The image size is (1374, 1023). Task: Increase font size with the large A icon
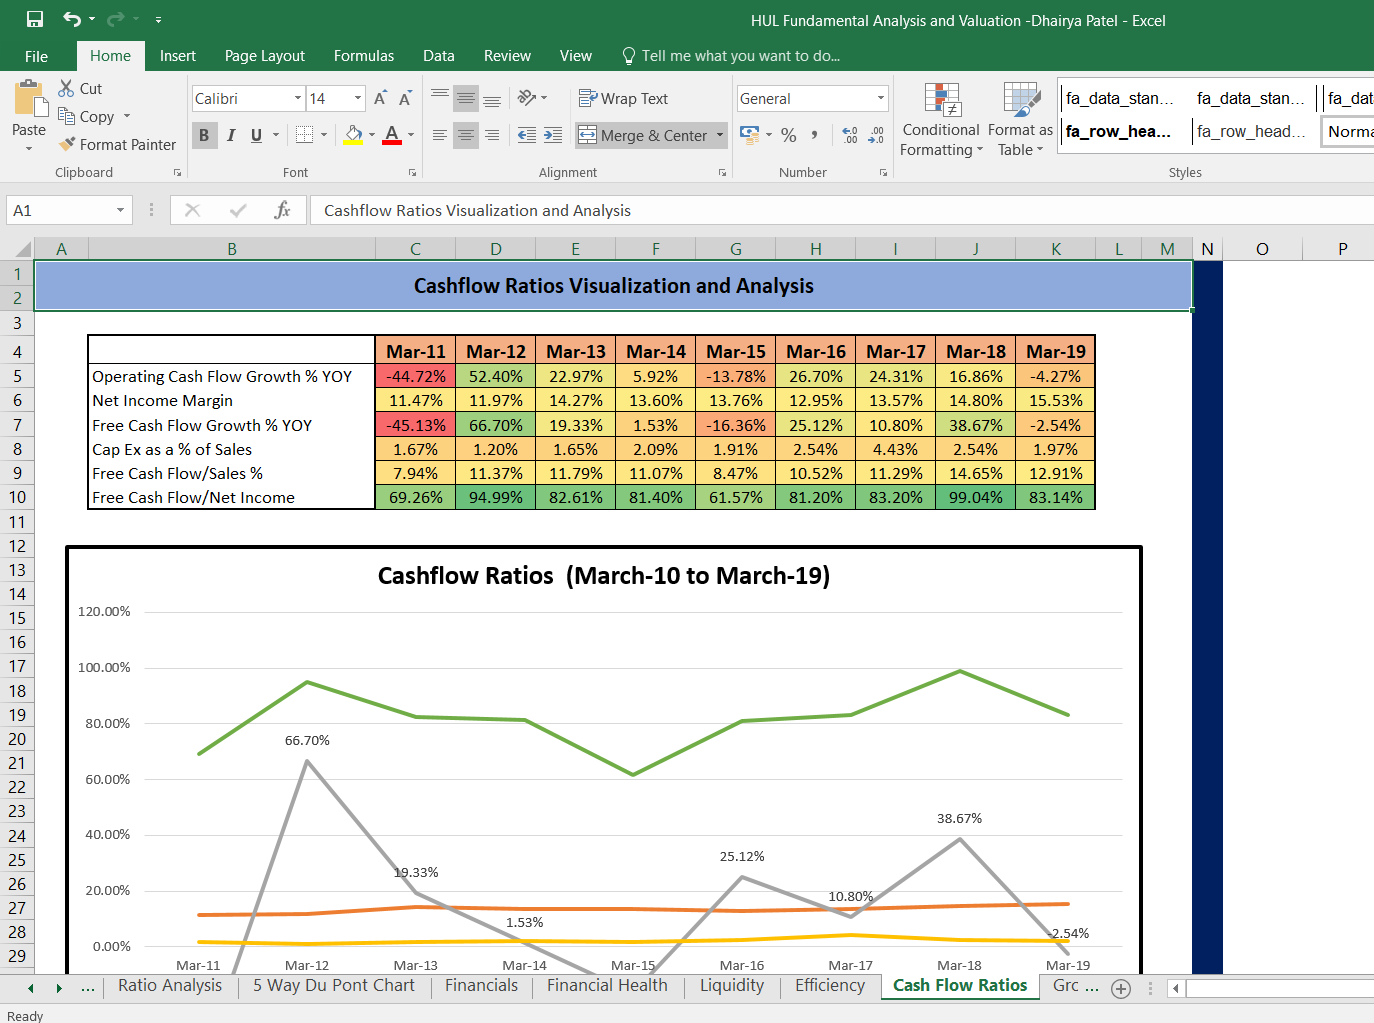click(x=380, y=98)
